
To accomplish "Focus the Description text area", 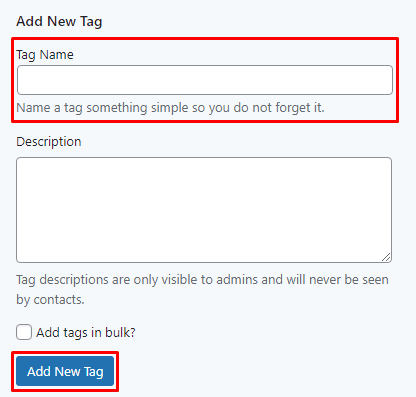I will pos(204,210).
